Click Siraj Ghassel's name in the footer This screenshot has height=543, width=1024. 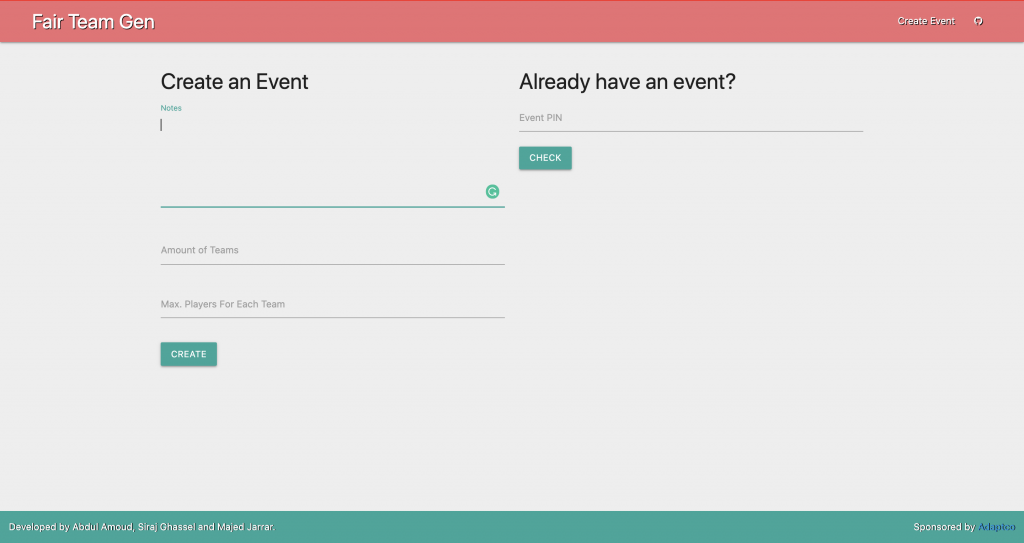167,527
